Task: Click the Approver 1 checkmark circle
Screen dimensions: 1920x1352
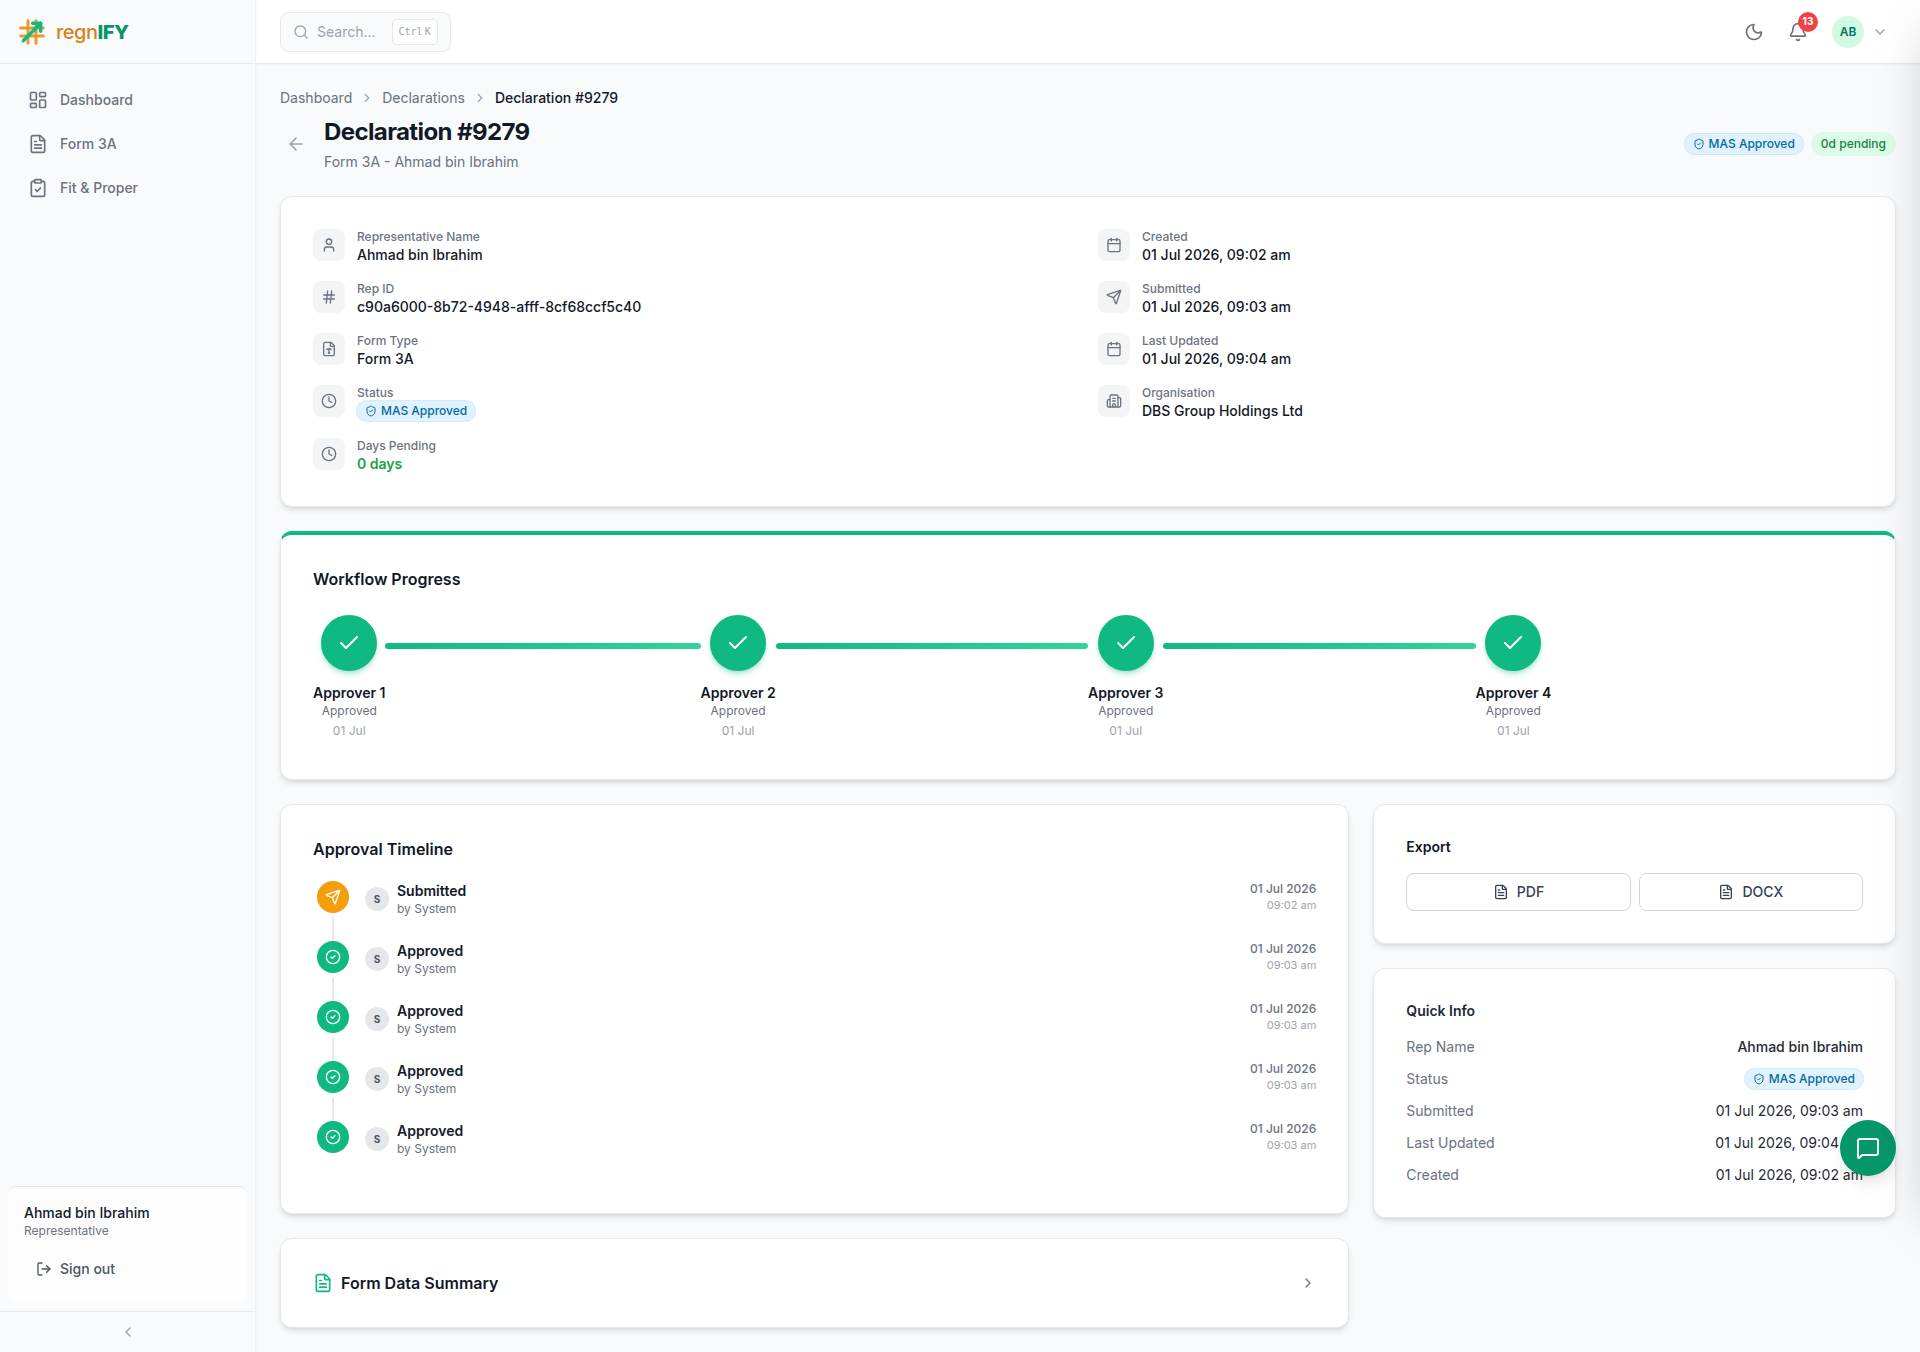Action: (349, 643)
